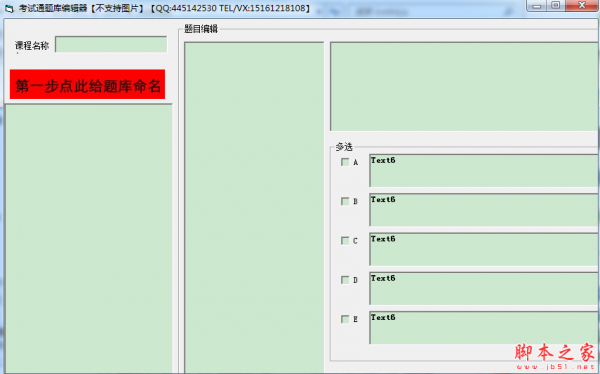Click option B answer text box
Screen dimensions: 600x374
click(x=484, y=210)
